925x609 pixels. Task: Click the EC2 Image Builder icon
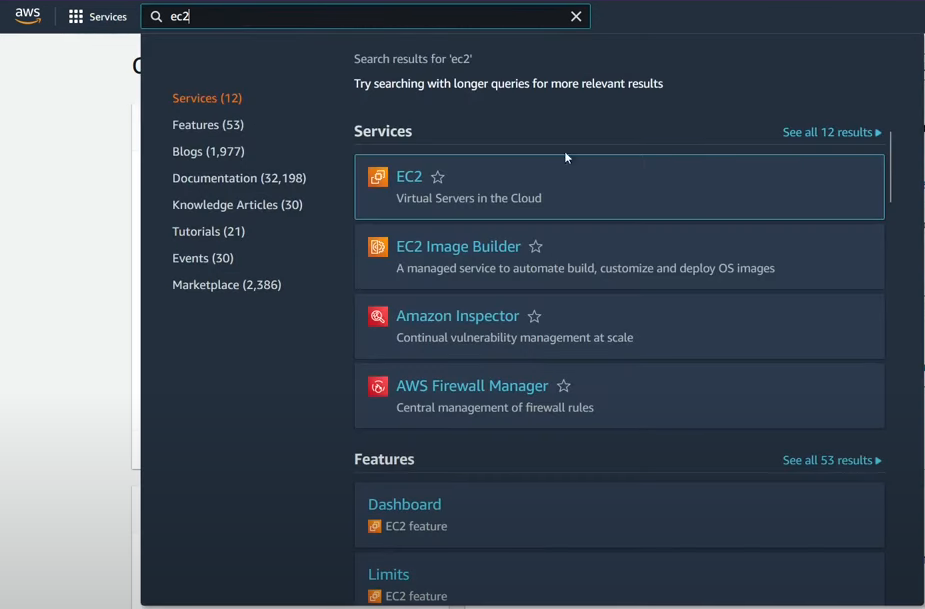[x=378, y=247]
